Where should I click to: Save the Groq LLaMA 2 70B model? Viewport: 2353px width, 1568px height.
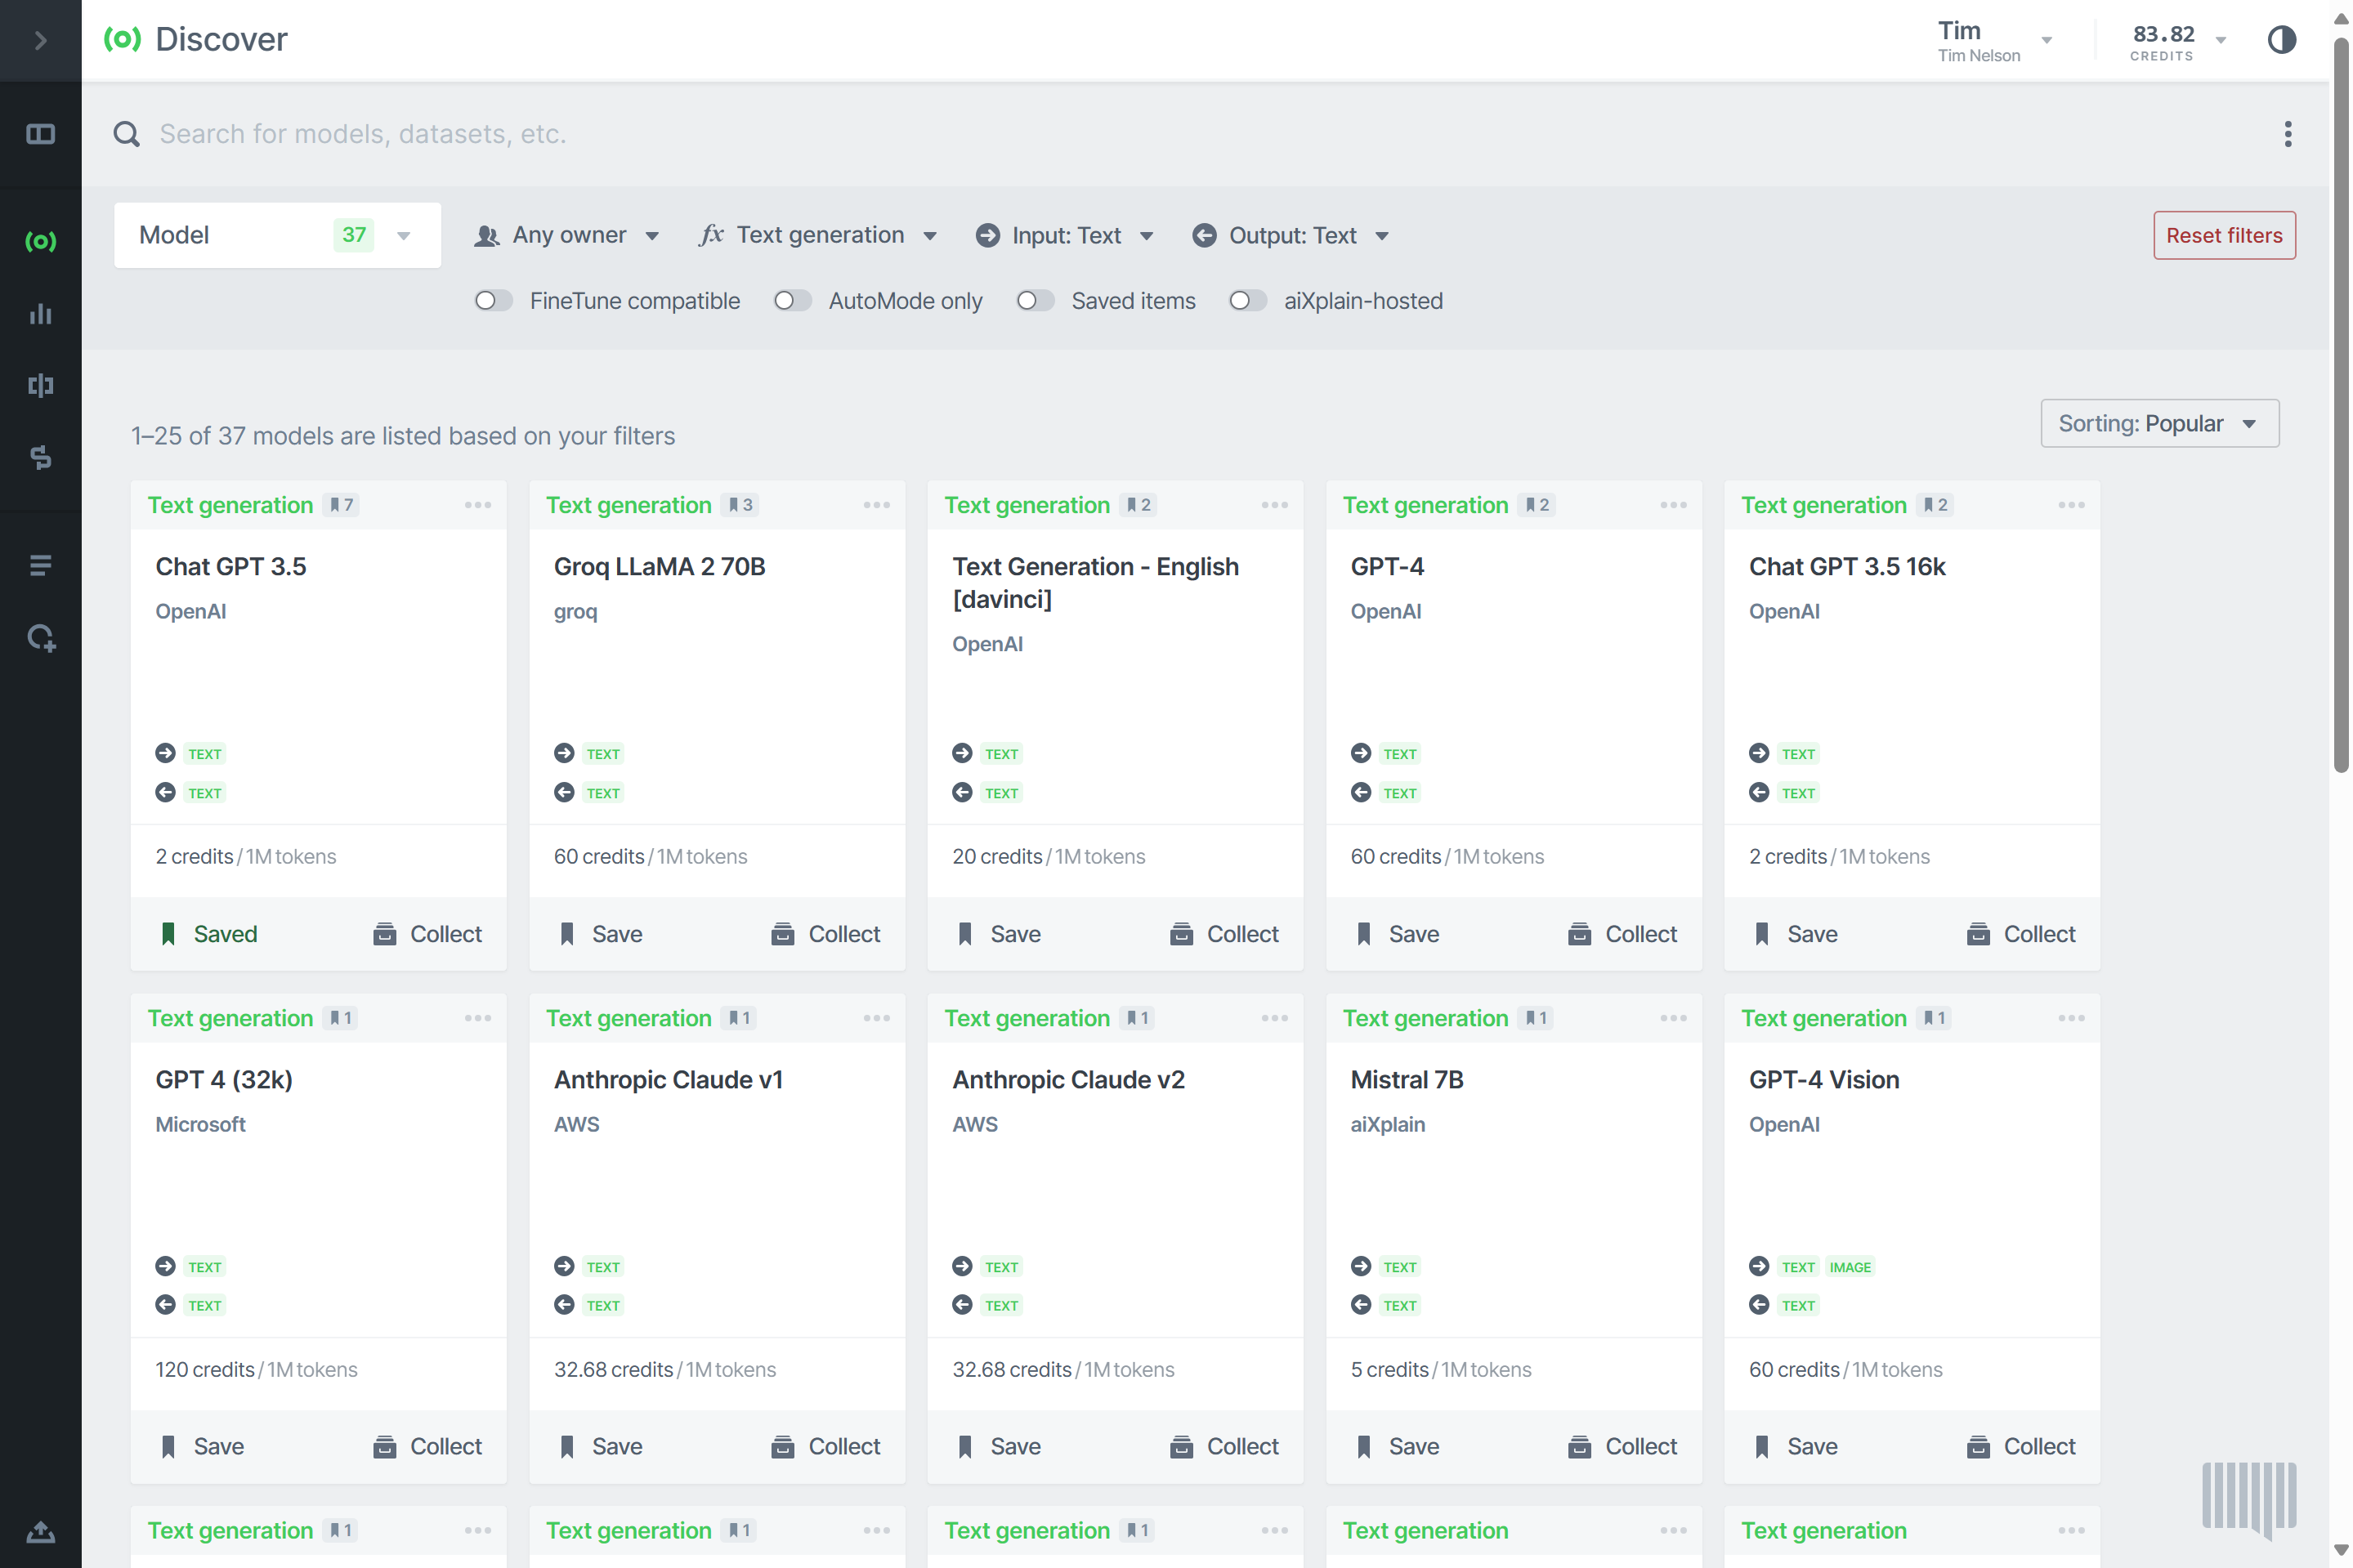(601, 934)
